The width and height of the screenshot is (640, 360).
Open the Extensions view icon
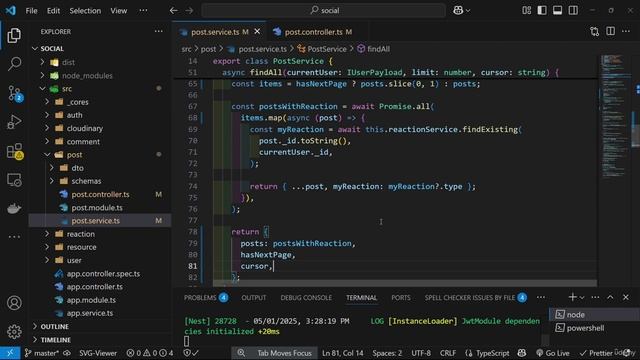15,151
